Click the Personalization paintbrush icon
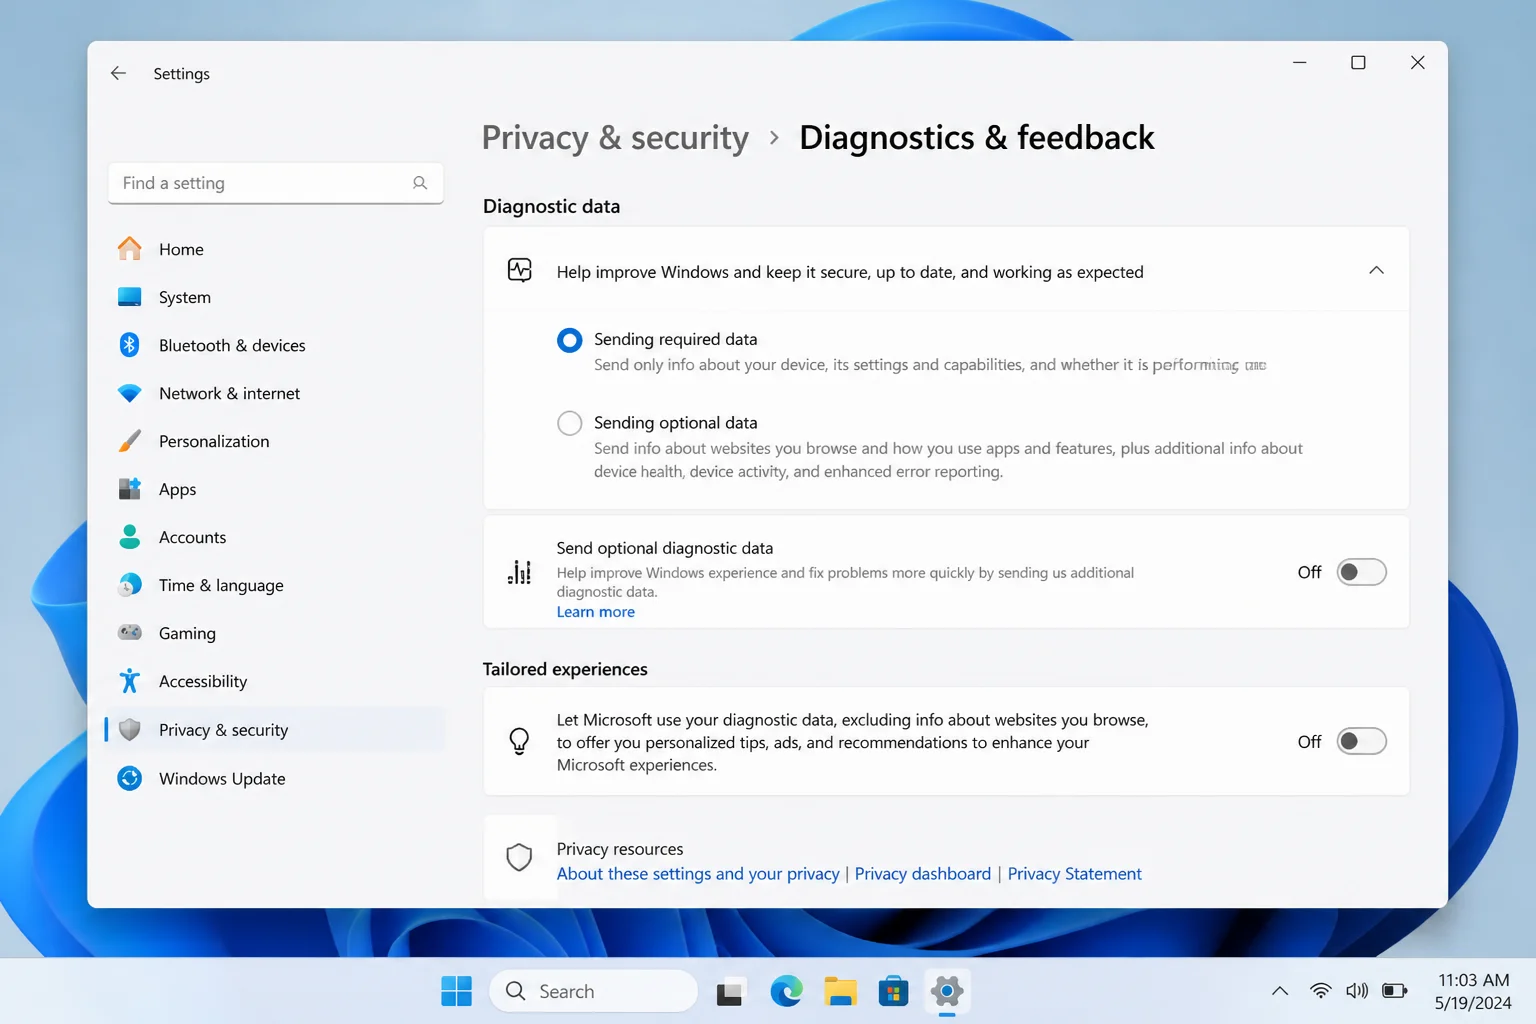Viewport: 1536px width, 1024px height. tap(129, 441)
